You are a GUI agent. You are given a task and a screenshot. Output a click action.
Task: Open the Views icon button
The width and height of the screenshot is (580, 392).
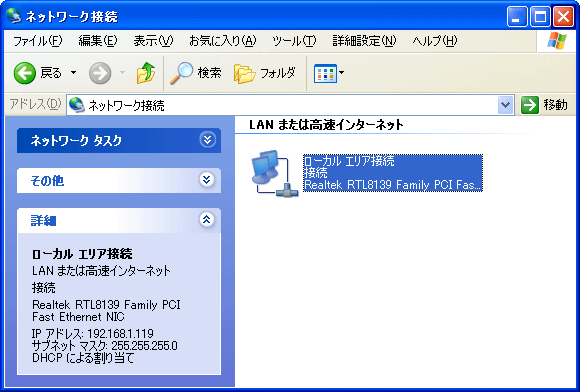[325, 73]
